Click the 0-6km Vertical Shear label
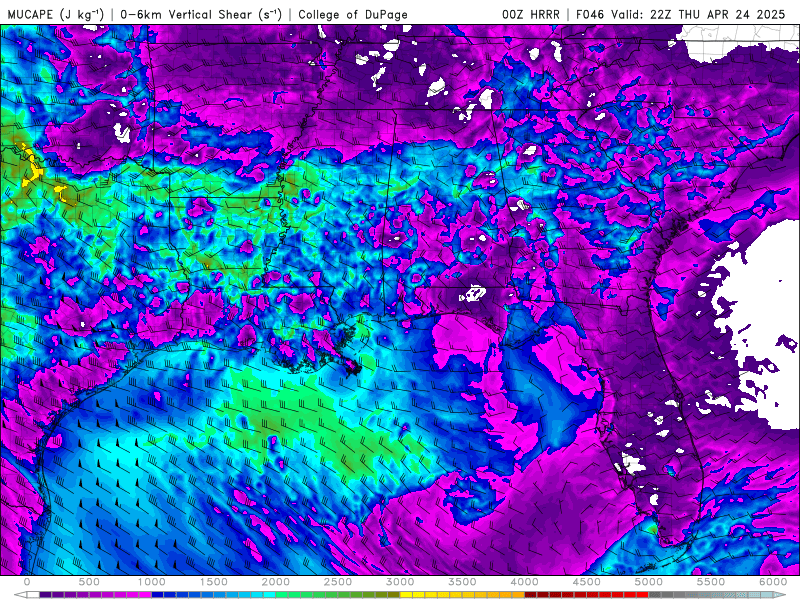This screenshot has height=600, width=800. 201,14
